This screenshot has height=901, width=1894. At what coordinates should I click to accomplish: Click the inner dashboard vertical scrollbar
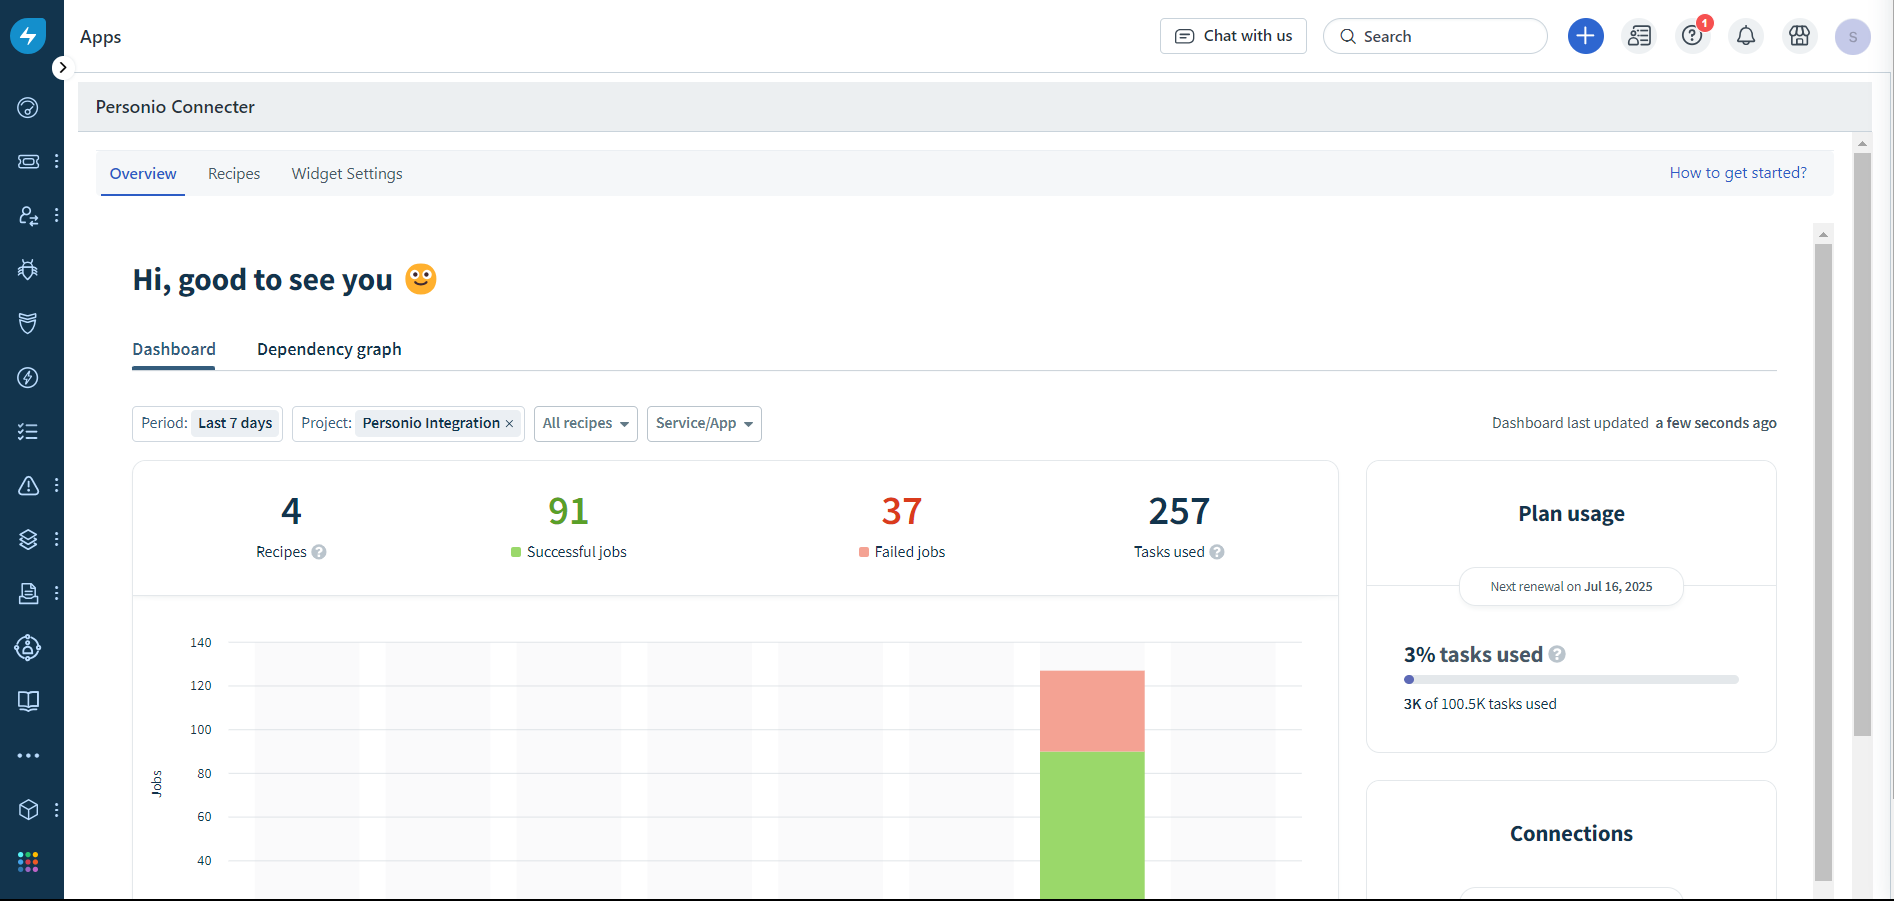(x=1823, y=560)
